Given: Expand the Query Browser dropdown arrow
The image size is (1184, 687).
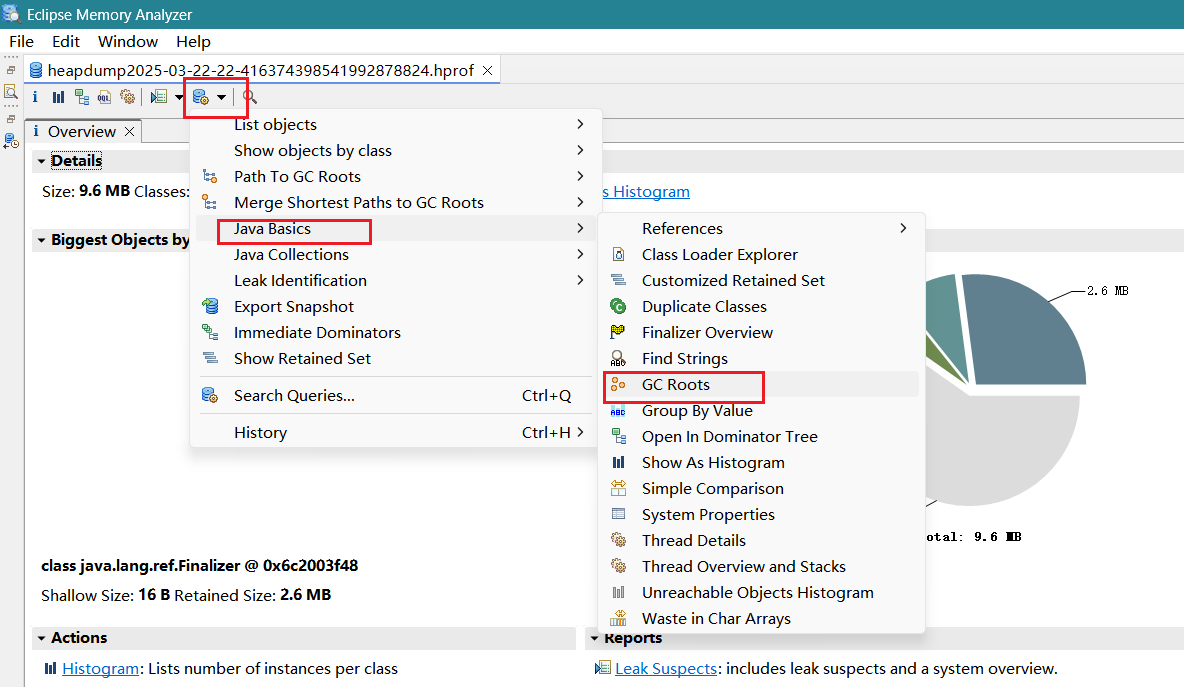Looking at the screenshot, I should [x=221, y=97].
